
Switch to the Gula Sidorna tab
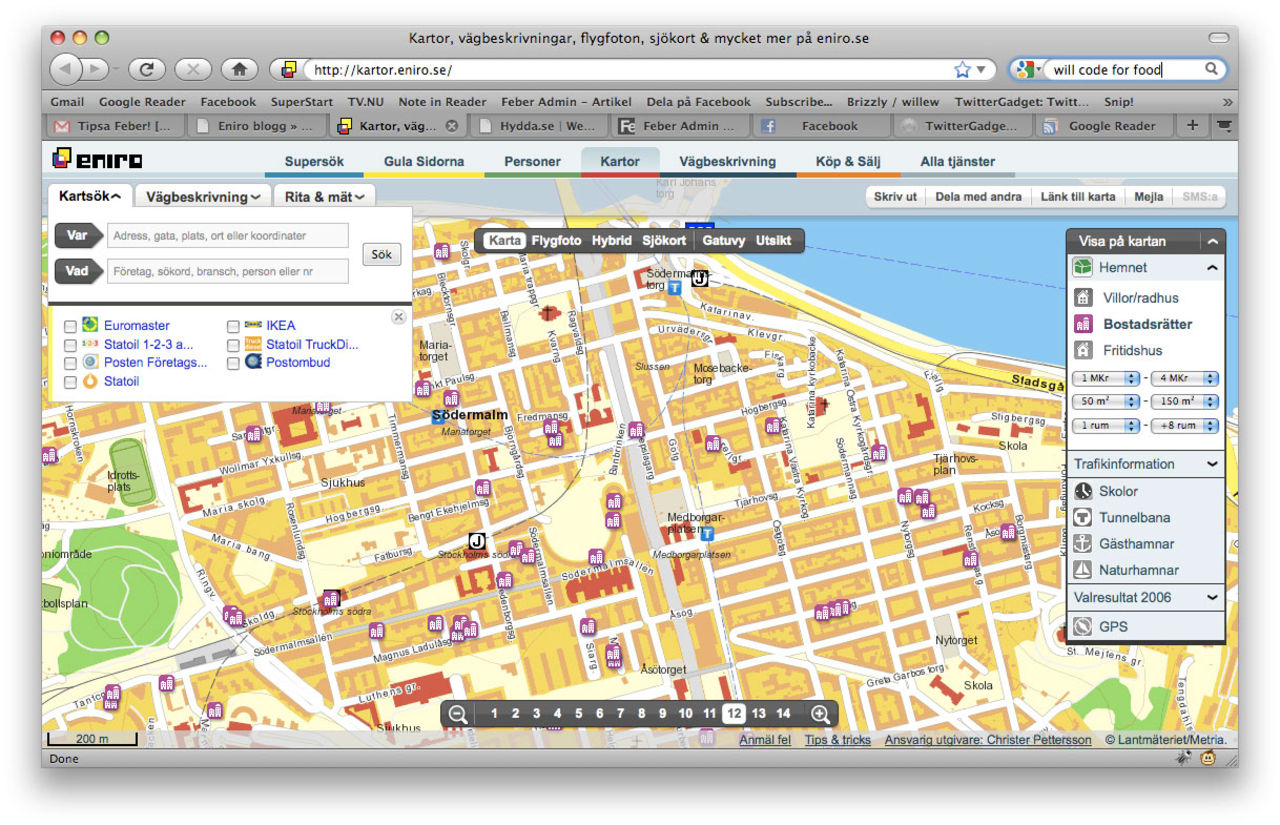click(423, 161)
